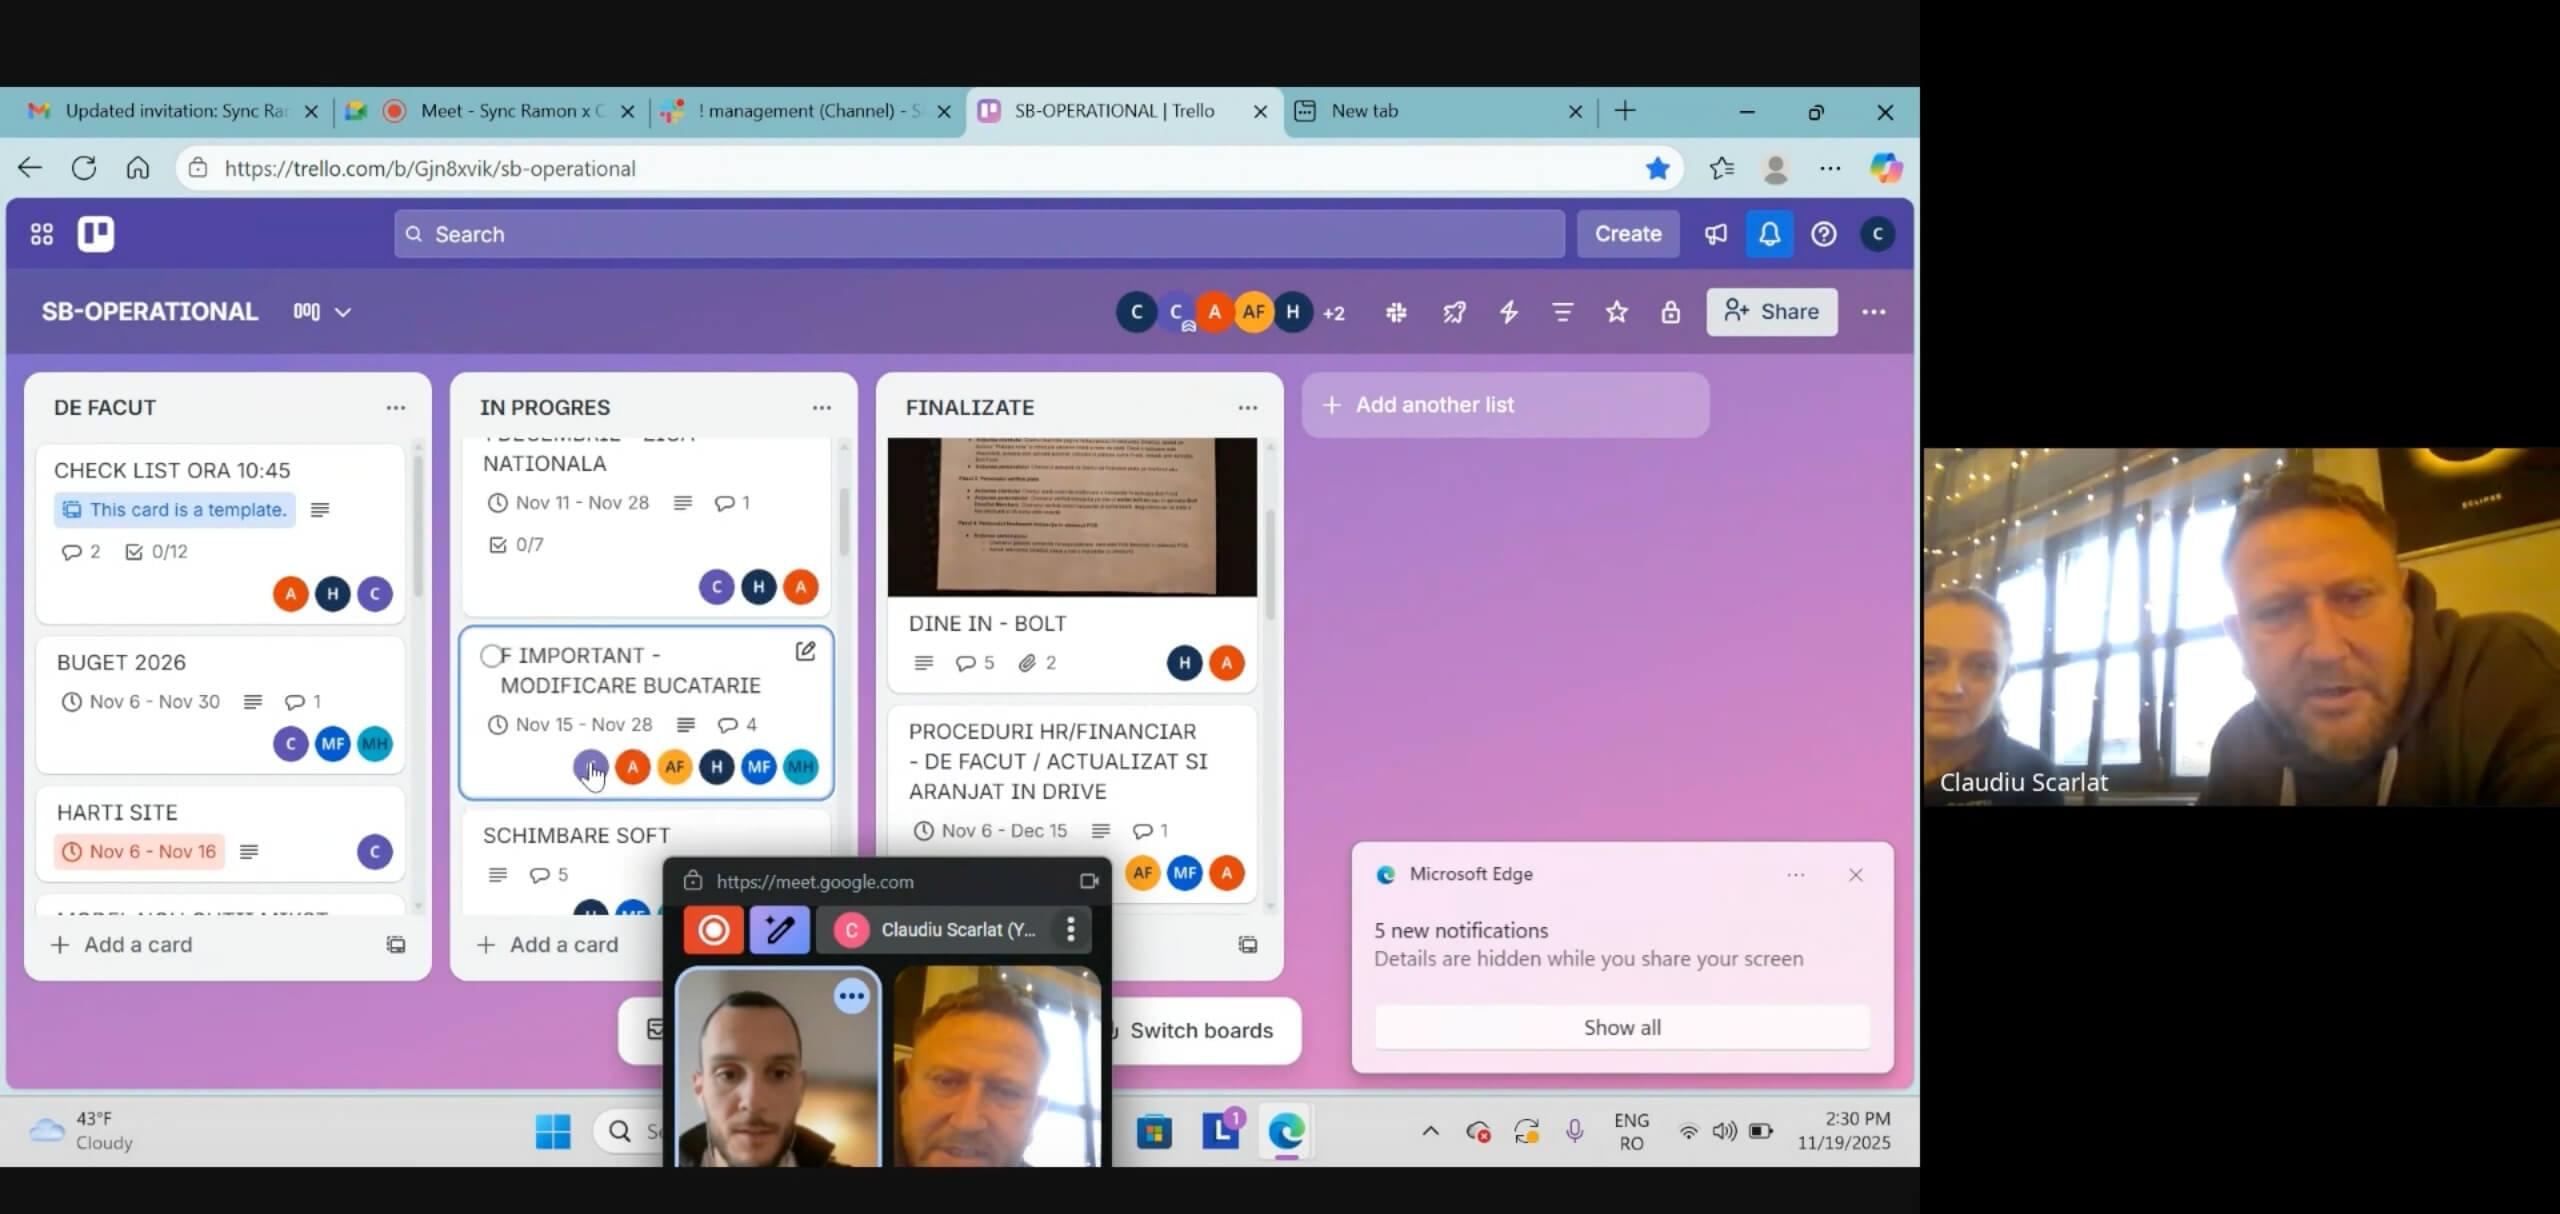This screenshot has height=1214, width=2560.
Task: Click the edit pencil on MODIFICARE BUCATARIE card
Action: click(x=805, y=652)
